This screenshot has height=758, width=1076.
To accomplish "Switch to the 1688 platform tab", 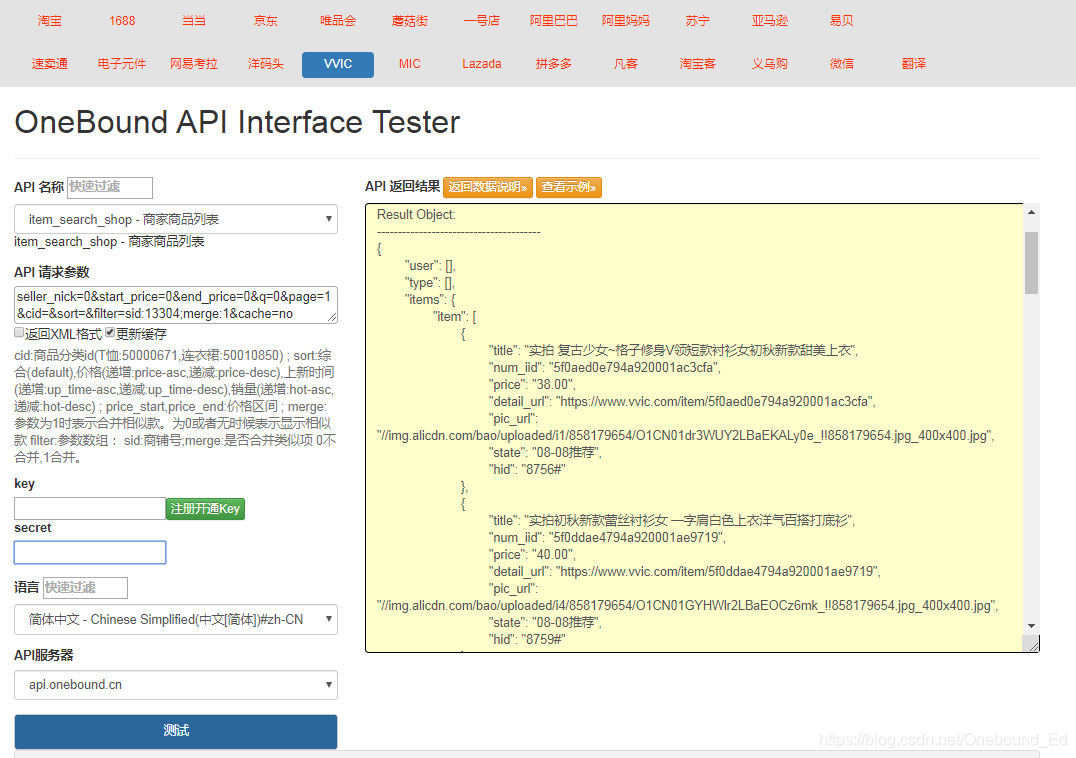I will coord(121,21).
